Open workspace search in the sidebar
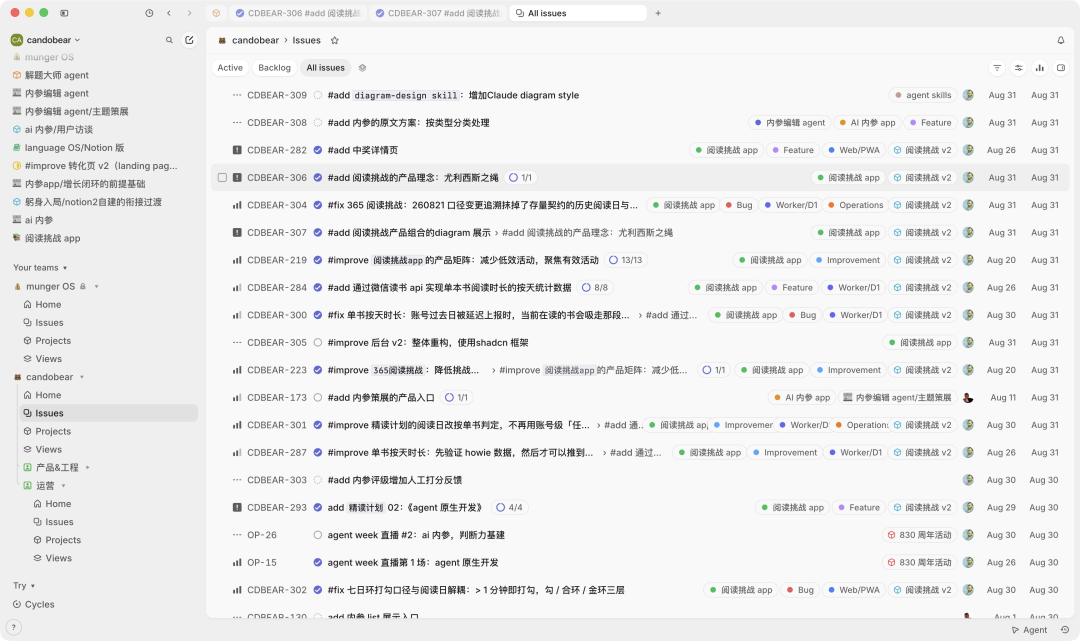 169,40
